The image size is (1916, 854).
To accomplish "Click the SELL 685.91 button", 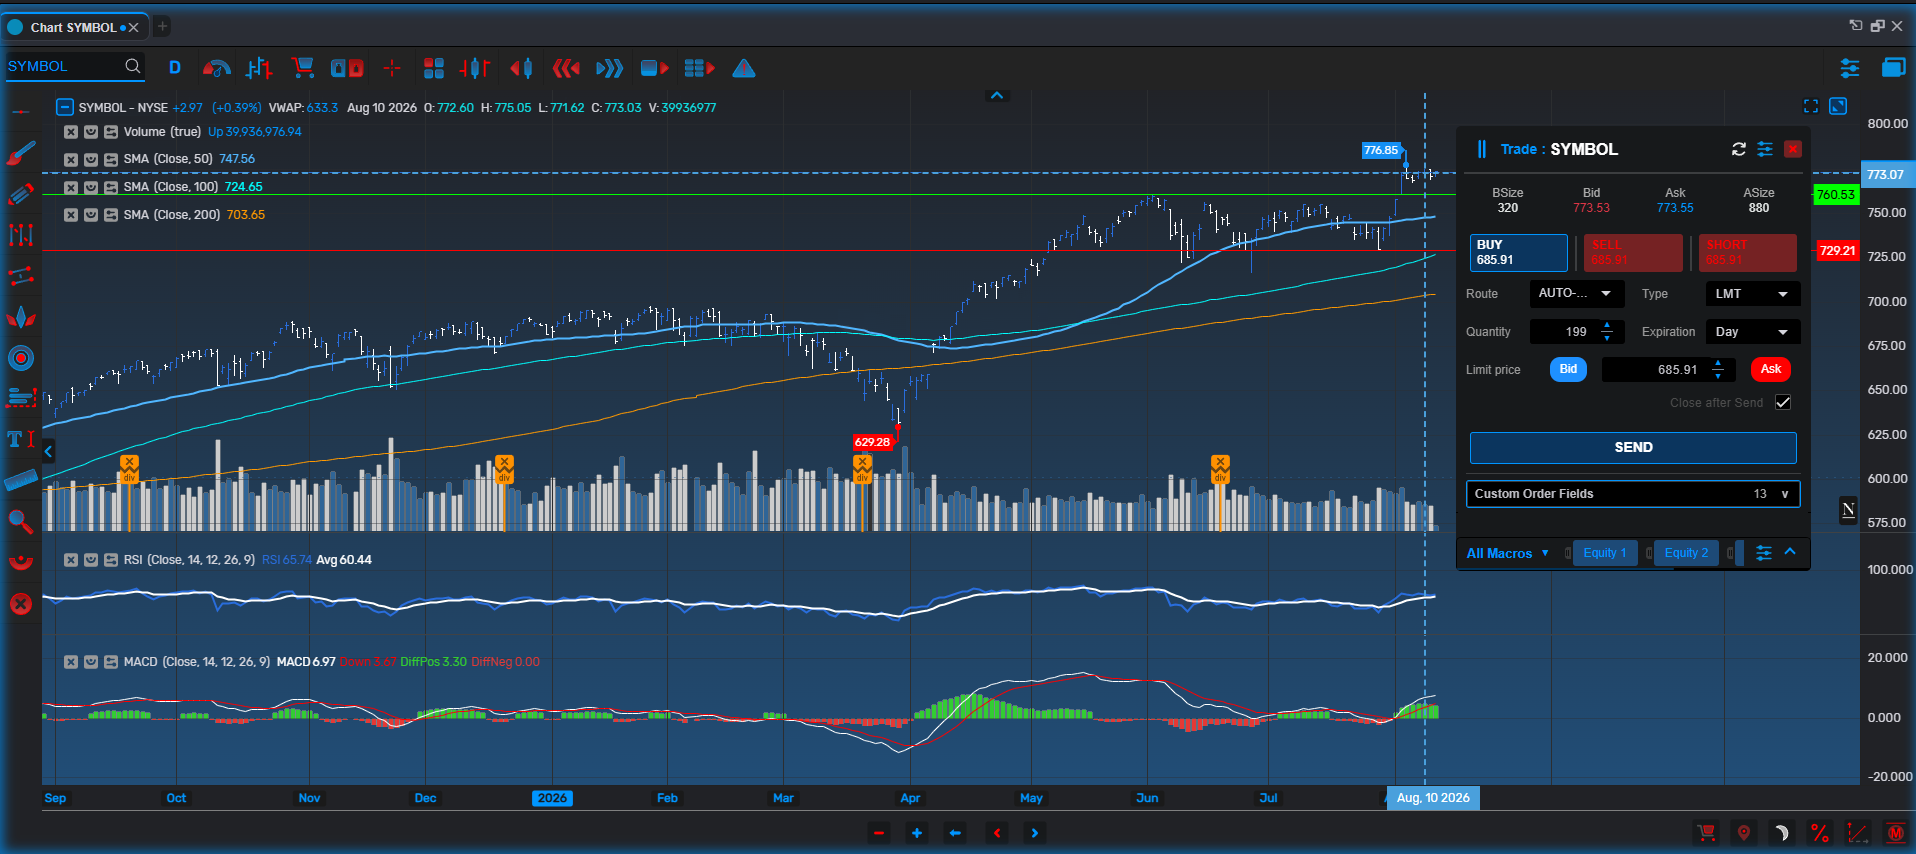I will pyautogui.click(x=1632, y=252).
